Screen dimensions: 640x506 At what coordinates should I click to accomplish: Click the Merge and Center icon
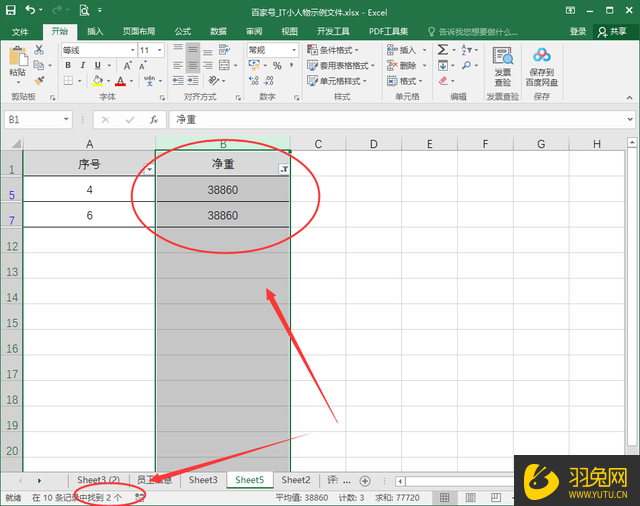[x=224, y=65]
